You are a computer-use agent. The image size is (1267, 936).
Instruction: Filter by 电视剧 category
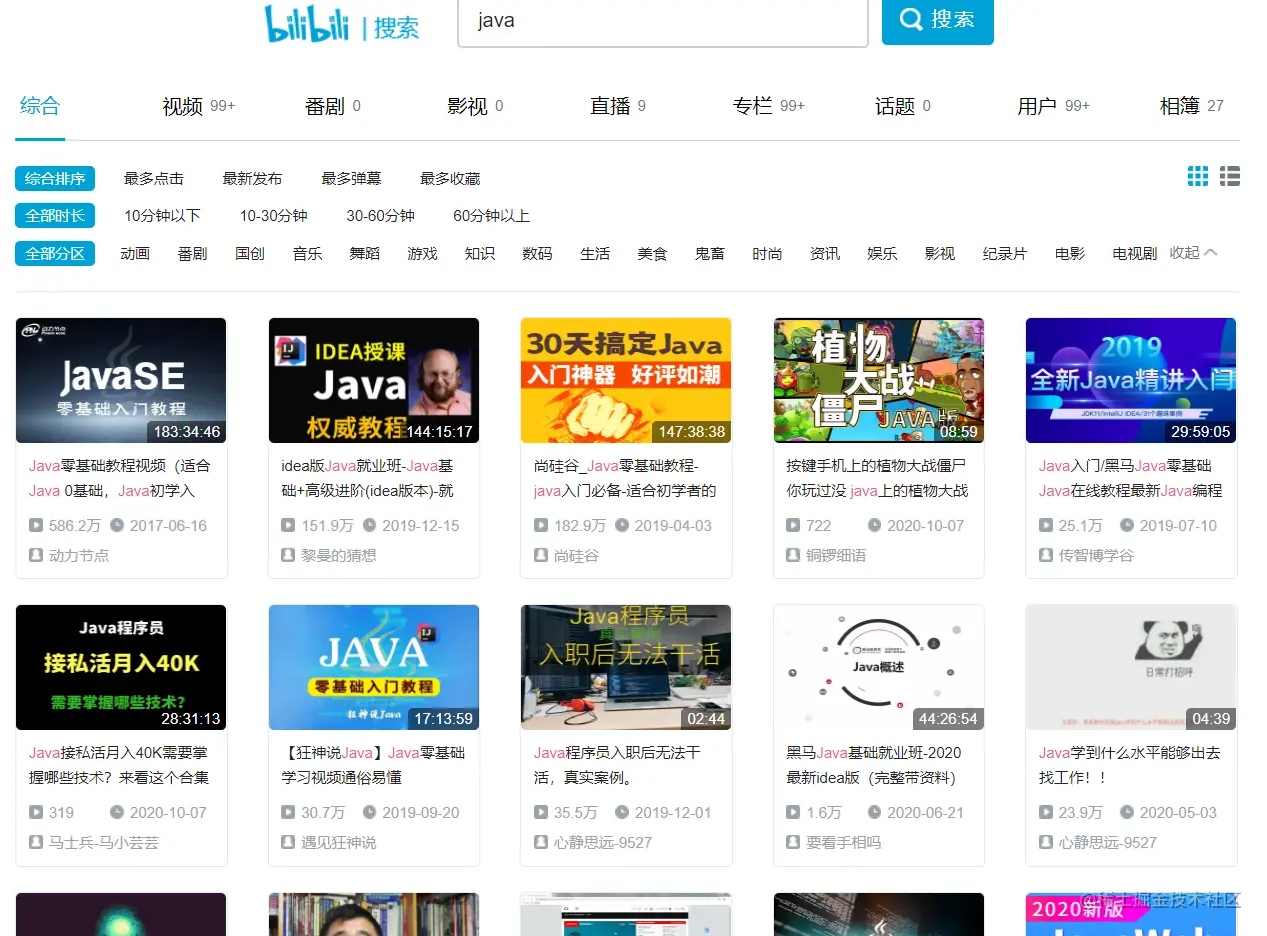pos(1134,254)
